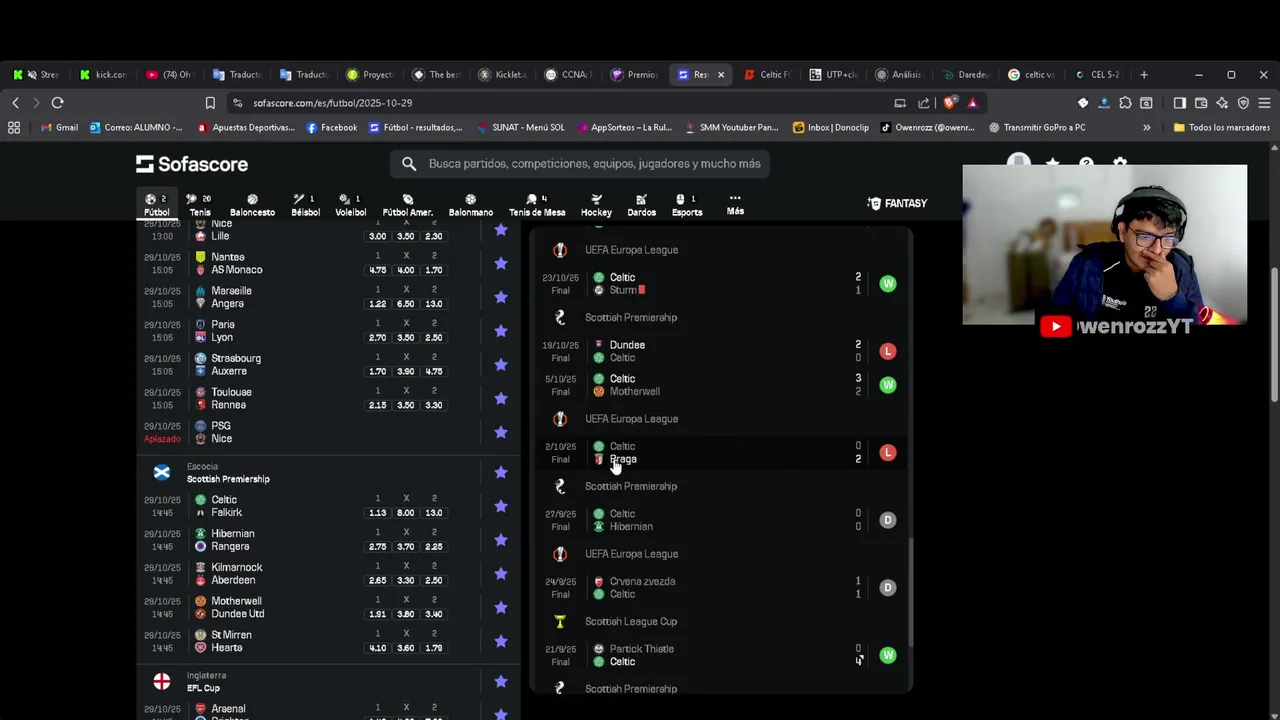Click the browser reload icon
This screenshot has height=720, width=1280.
(x=57, y=103)
